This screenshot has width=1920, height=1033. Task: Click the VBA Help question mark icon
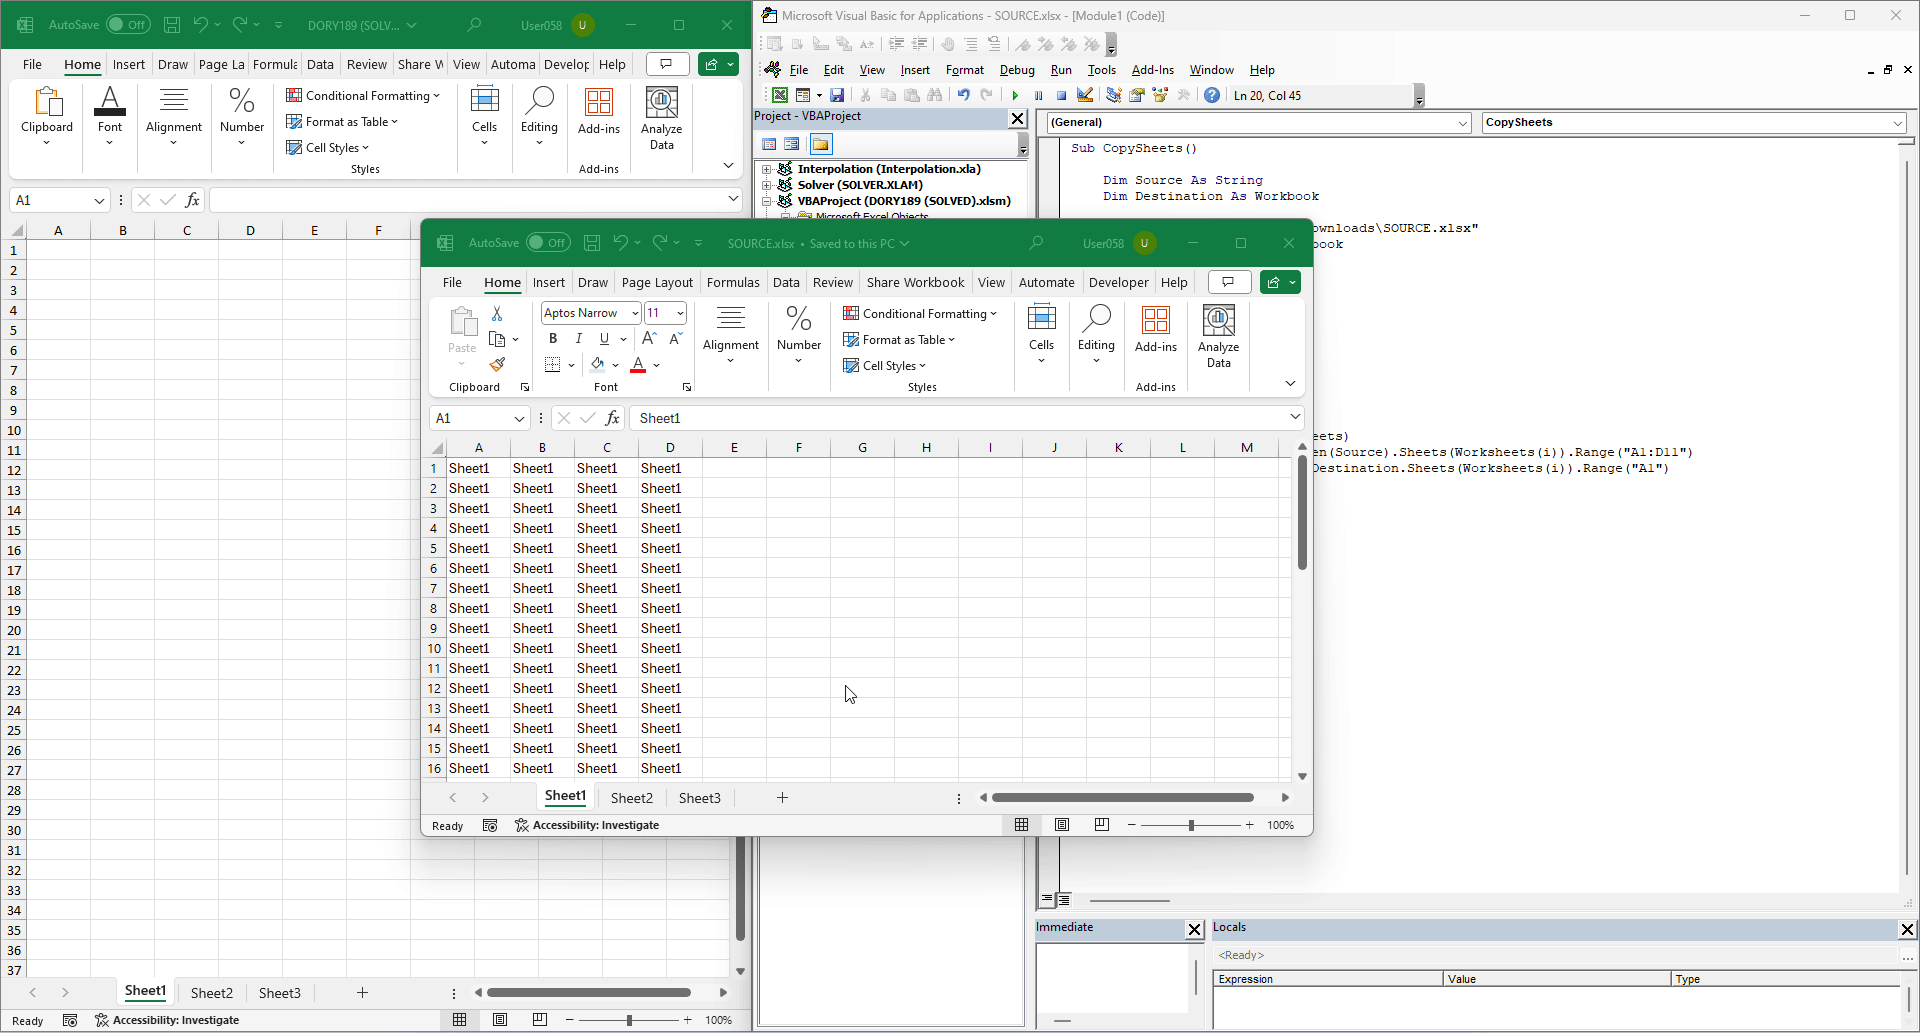coord(1212,96)
